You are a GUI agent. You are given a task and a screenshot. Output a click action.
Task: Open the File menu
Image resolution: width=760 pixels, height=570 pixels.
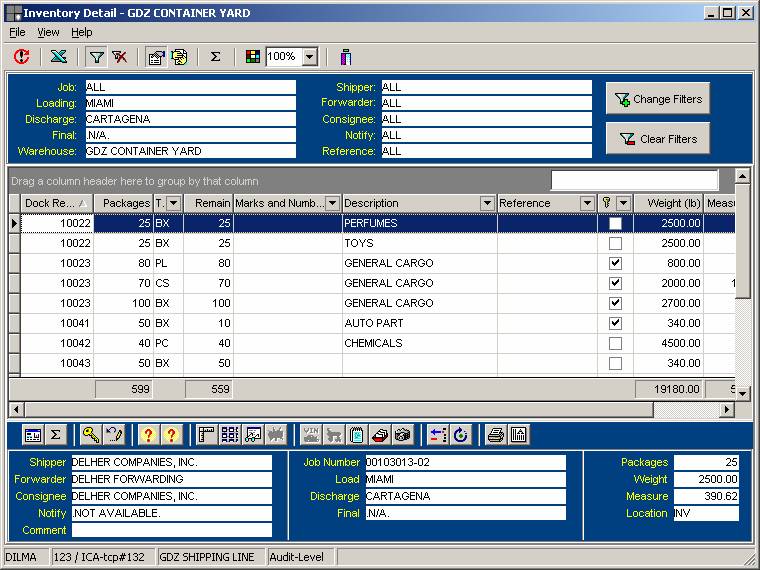pyautogui.click(x=17, y=32)
